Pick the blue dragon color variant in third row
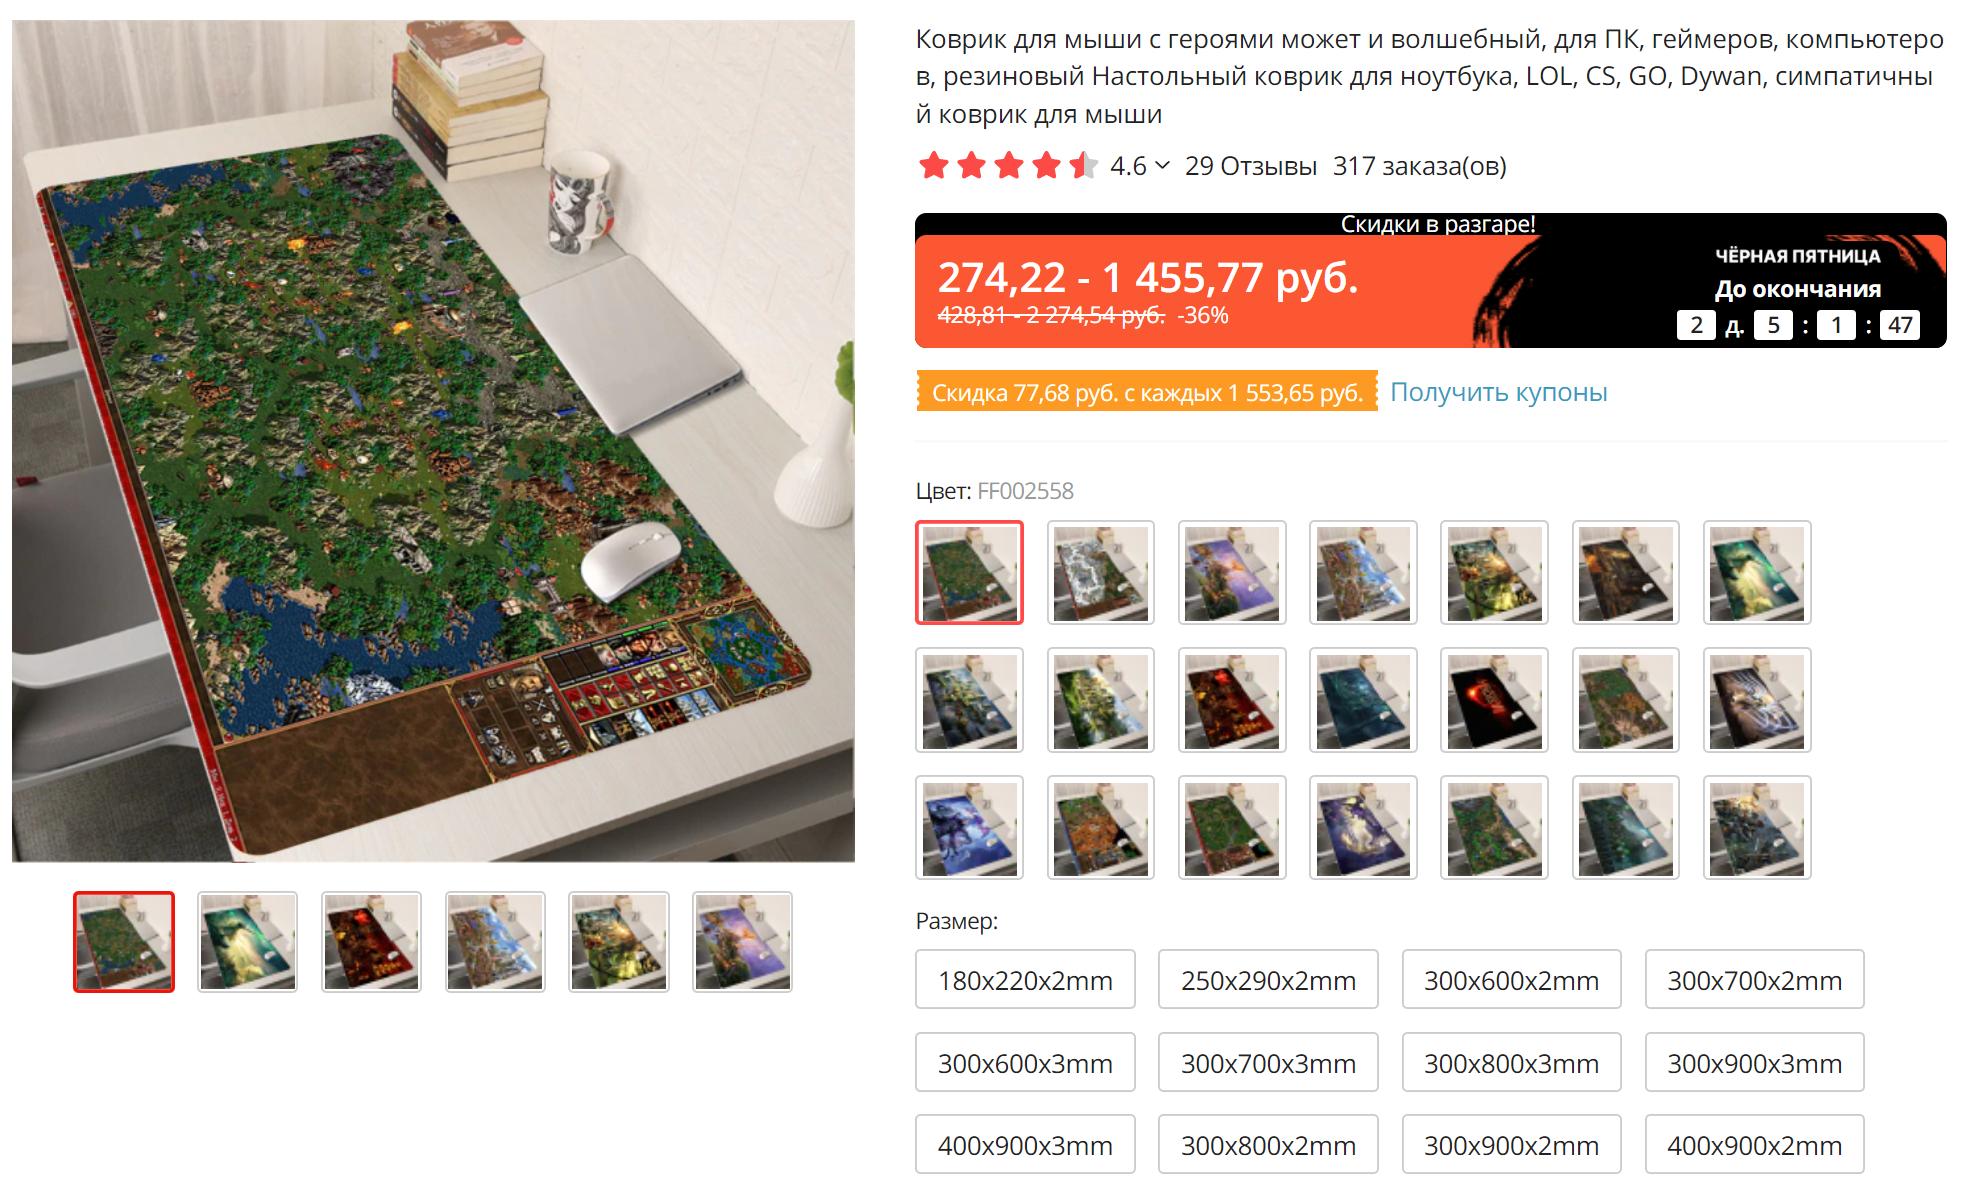1963x1192 pixels. [969, 828]
